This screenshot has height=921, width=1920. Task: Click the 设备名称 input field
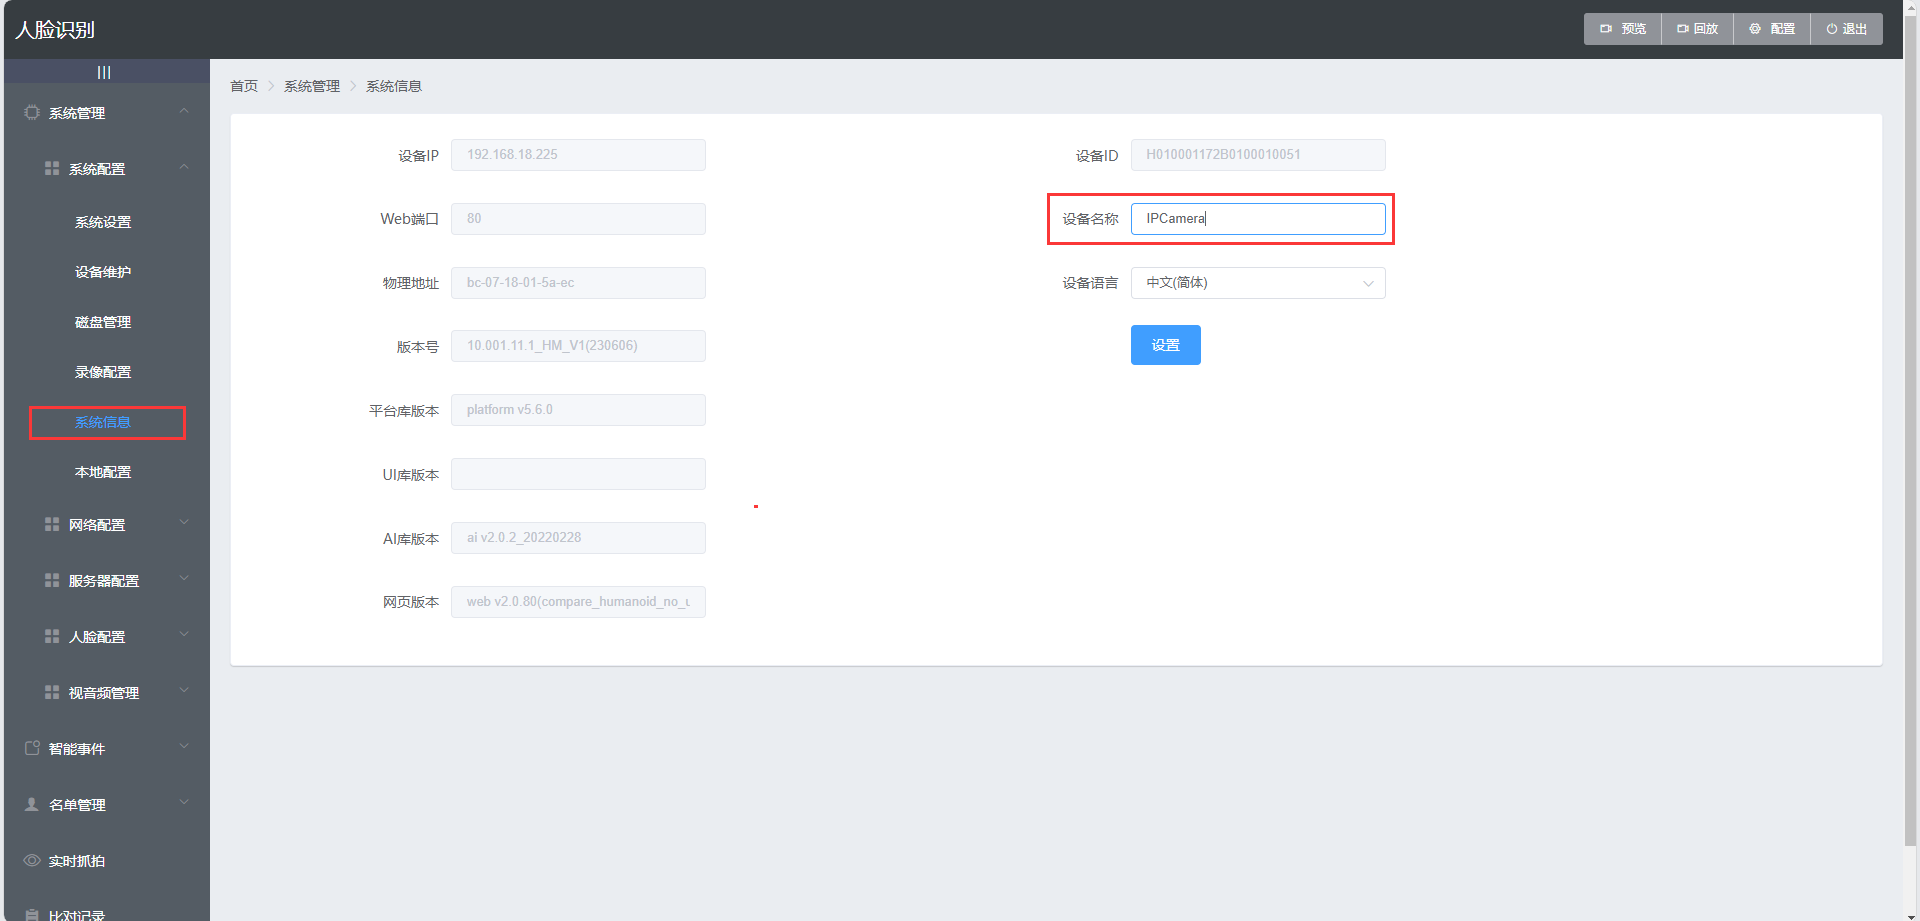click(1257, 219)
